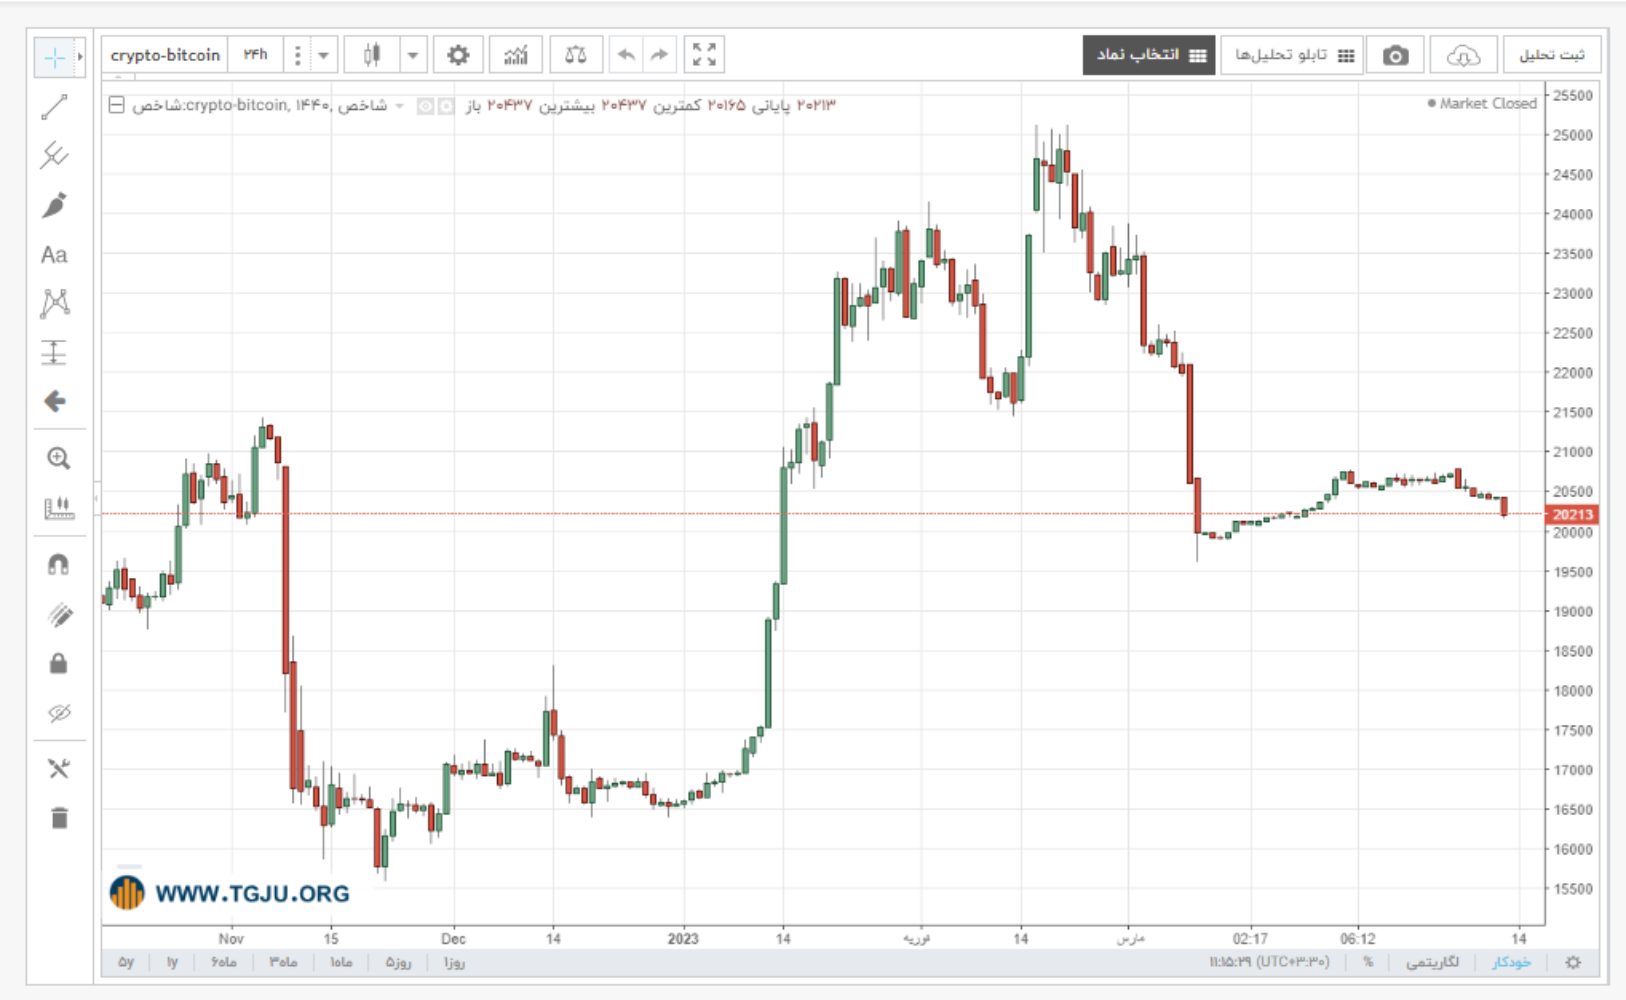This screenshot has width=1626, height=1000.
Task: Click the left arrow marker tool
Action: [x=55, y=401]
